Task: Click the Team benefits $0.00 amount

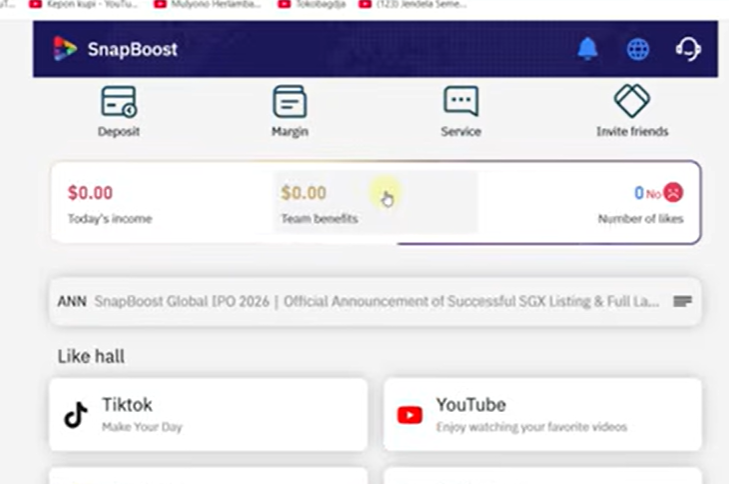Action: (304, 192)
